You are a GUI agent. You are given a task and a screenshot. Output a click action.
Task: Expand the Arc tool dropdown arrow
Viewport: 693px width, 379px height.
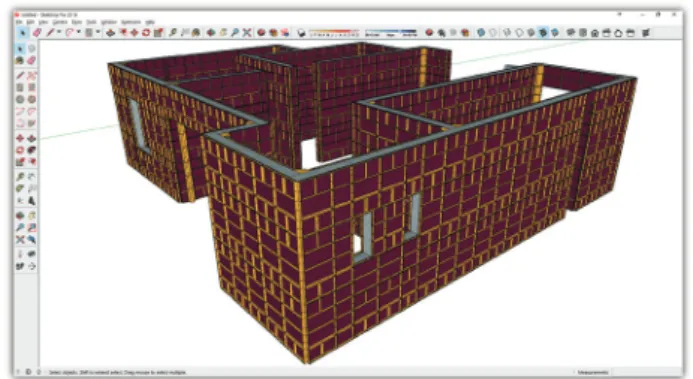[79, 32]
